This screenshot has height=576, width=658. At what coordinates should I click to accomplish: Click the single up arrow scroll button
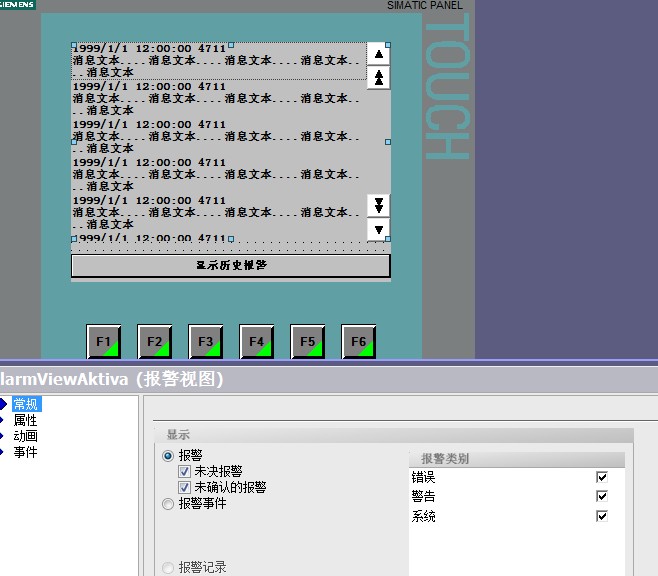coord(379,54)
